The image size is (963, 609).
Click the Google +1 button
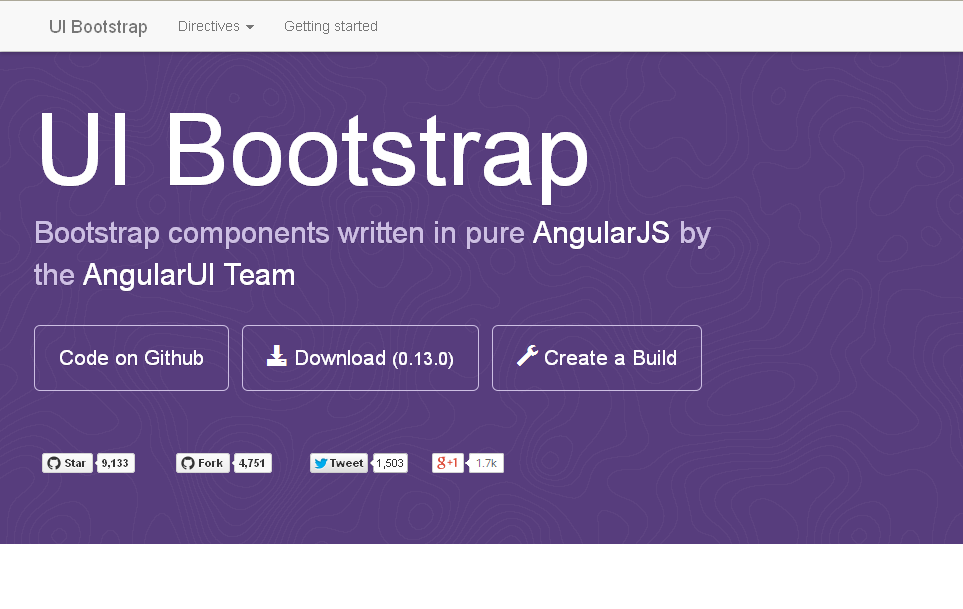click(x=447, y=463)
